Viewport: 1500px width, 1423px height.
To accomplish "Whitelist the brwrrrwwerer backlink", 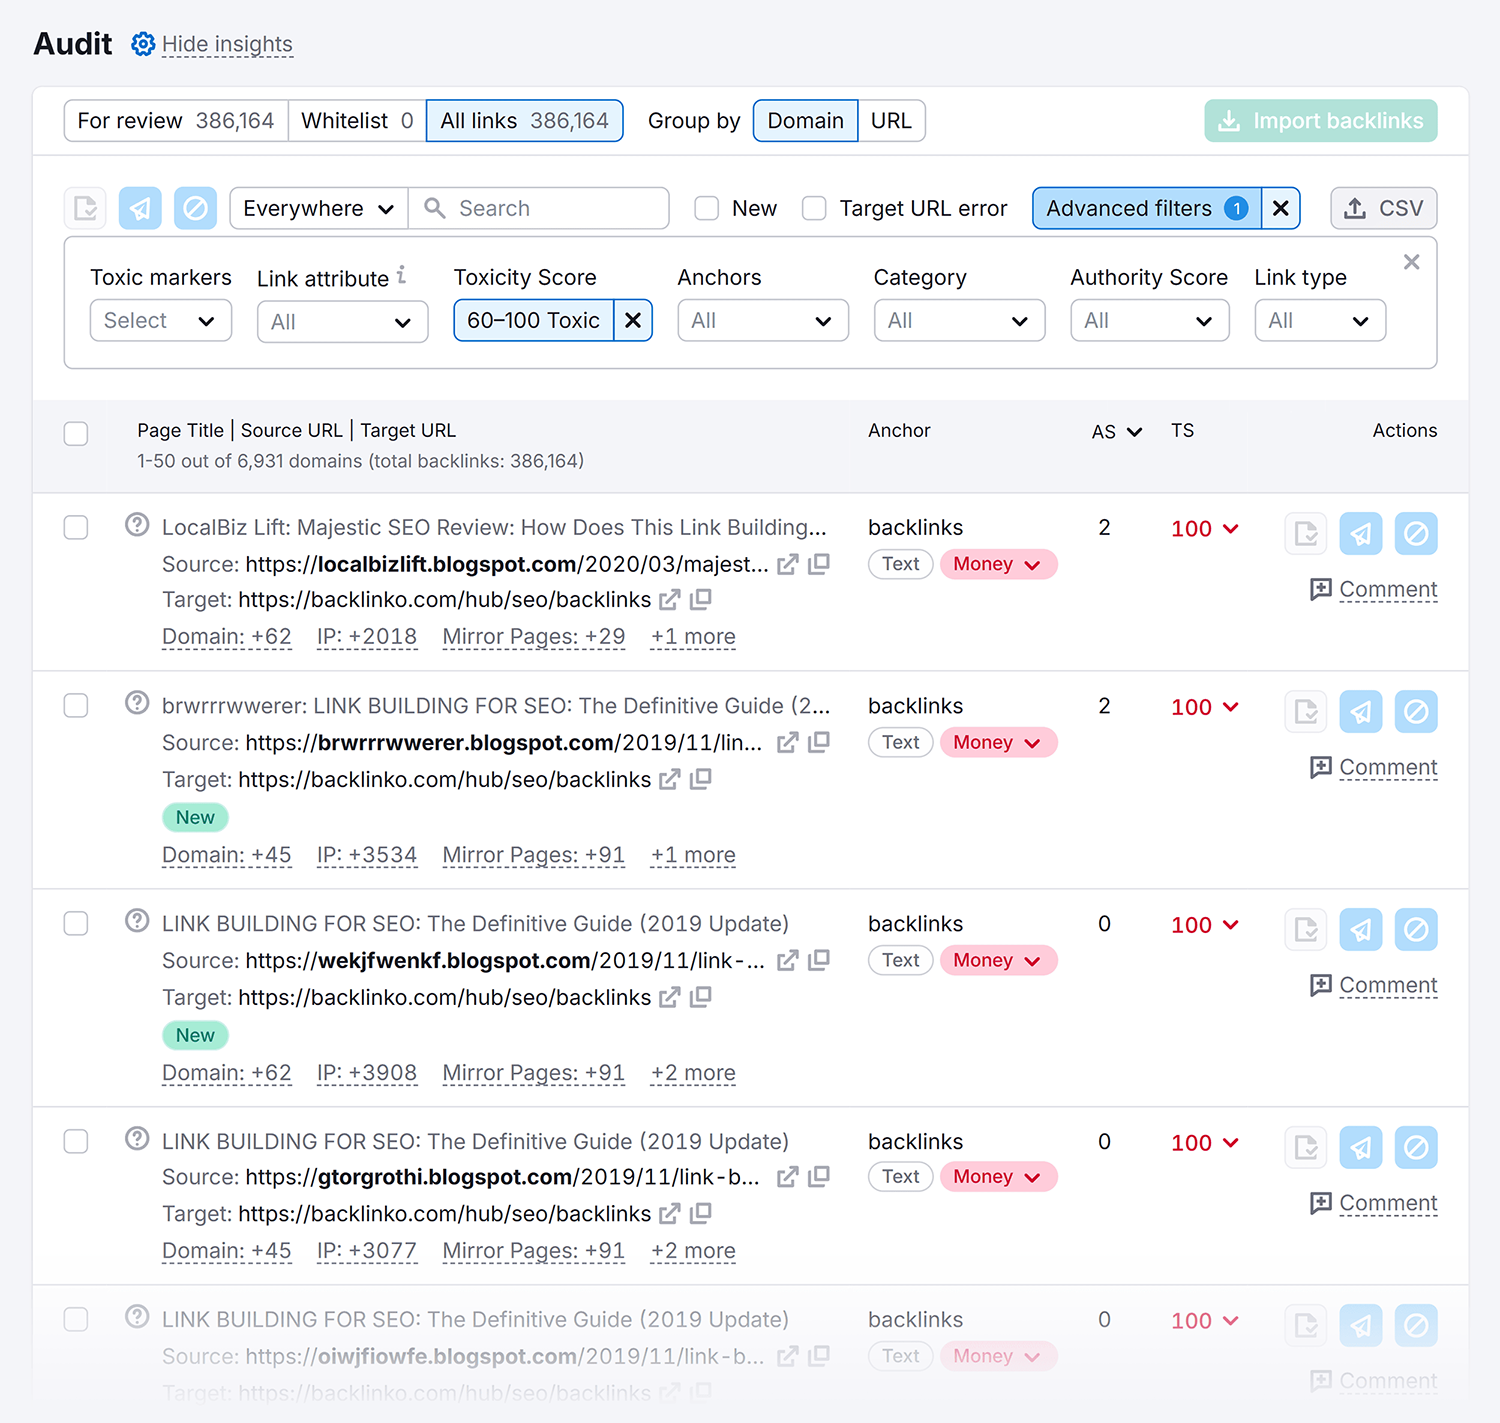I will tap(1306, 712).
